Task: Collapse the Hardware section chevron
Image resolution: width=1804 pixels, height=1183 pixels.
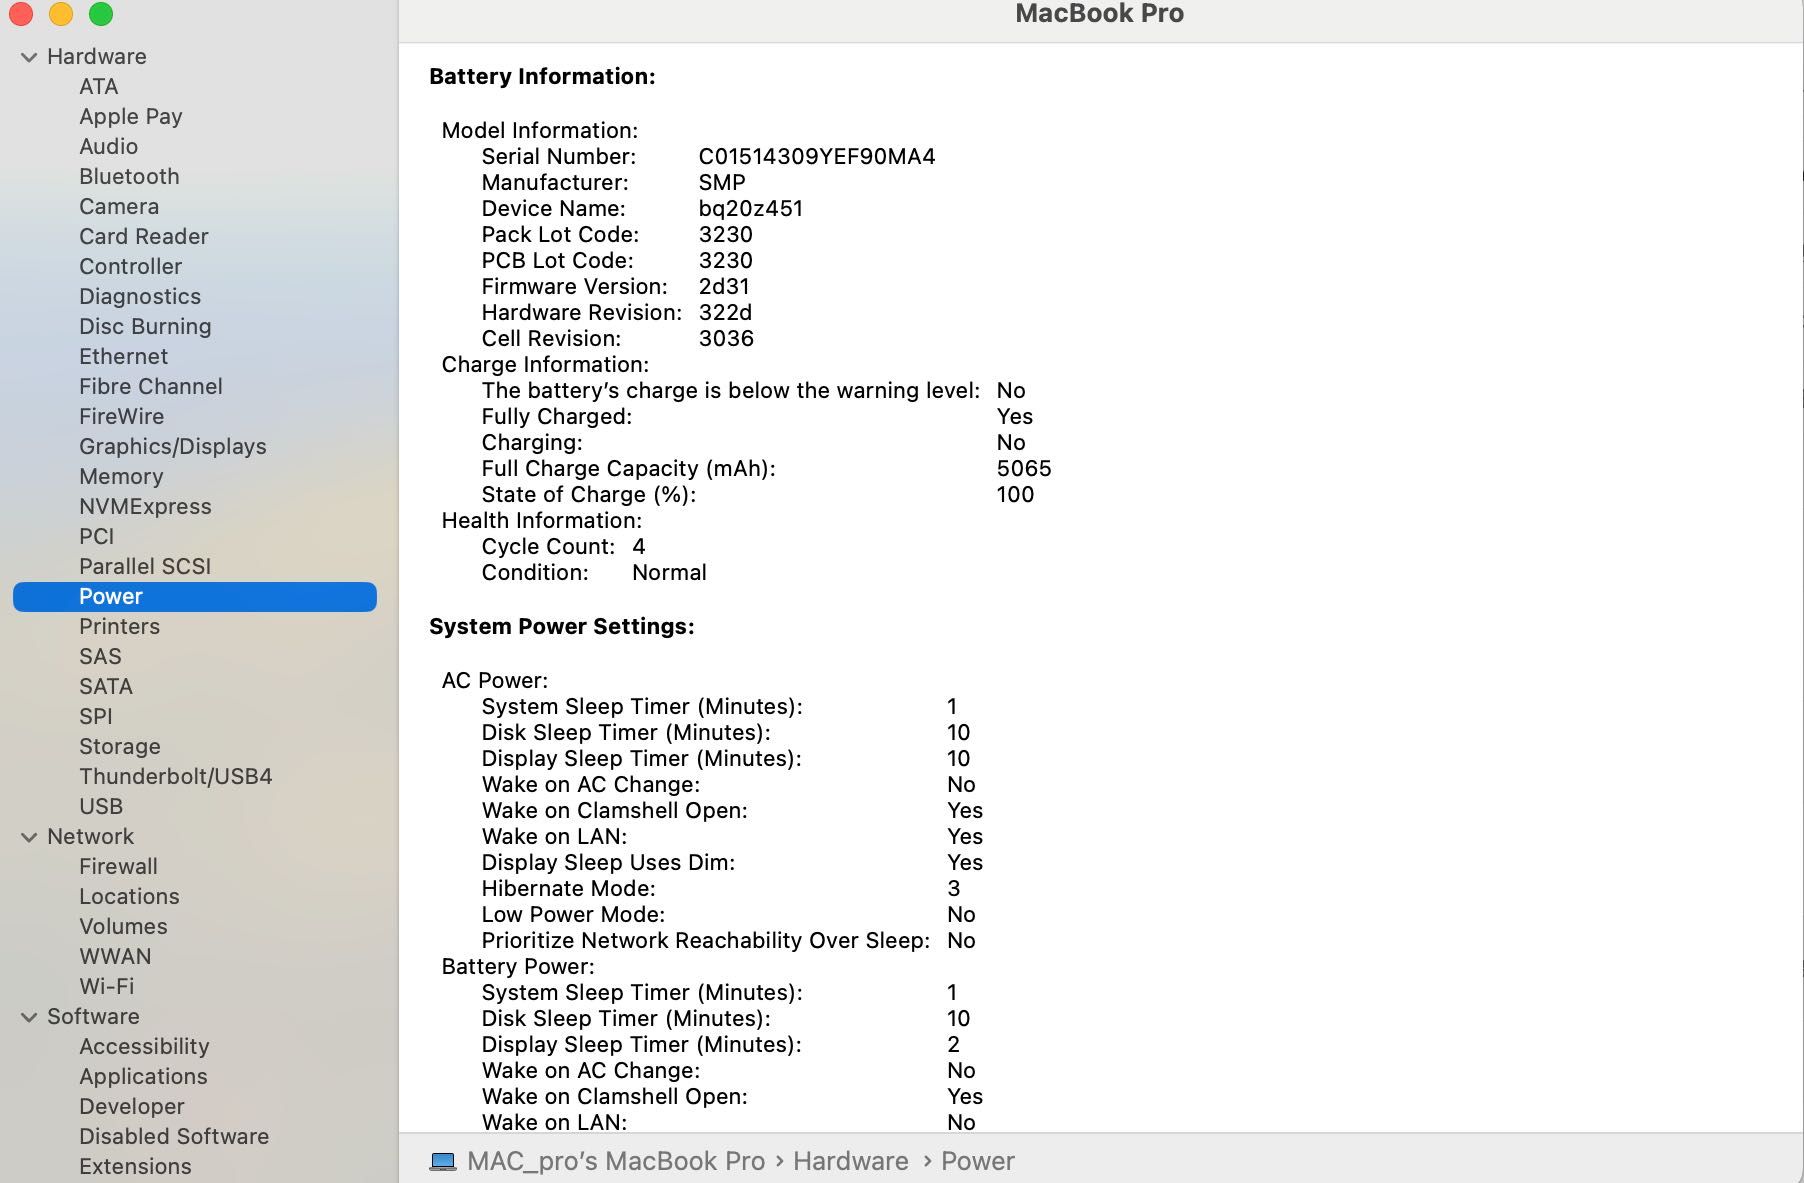Action: 29,57
